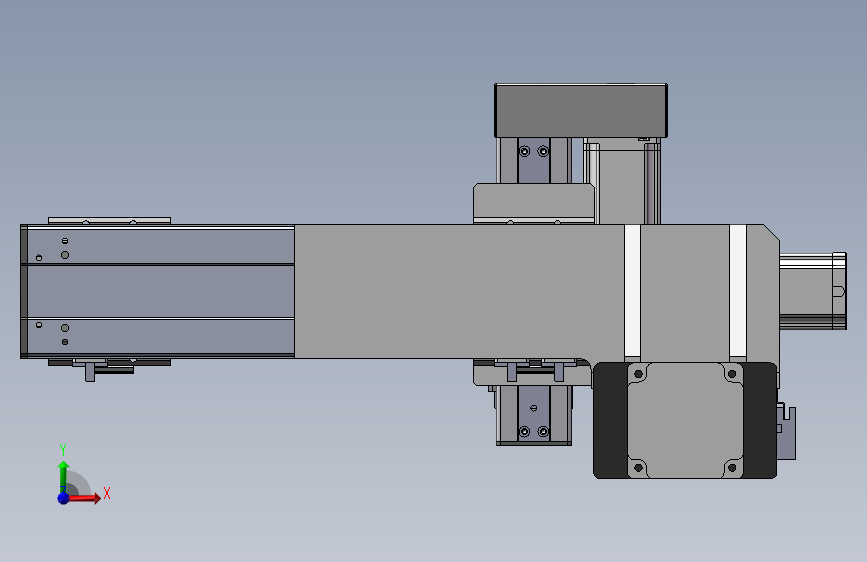Select the square stepper motor face with four bolts

[685, 420]
